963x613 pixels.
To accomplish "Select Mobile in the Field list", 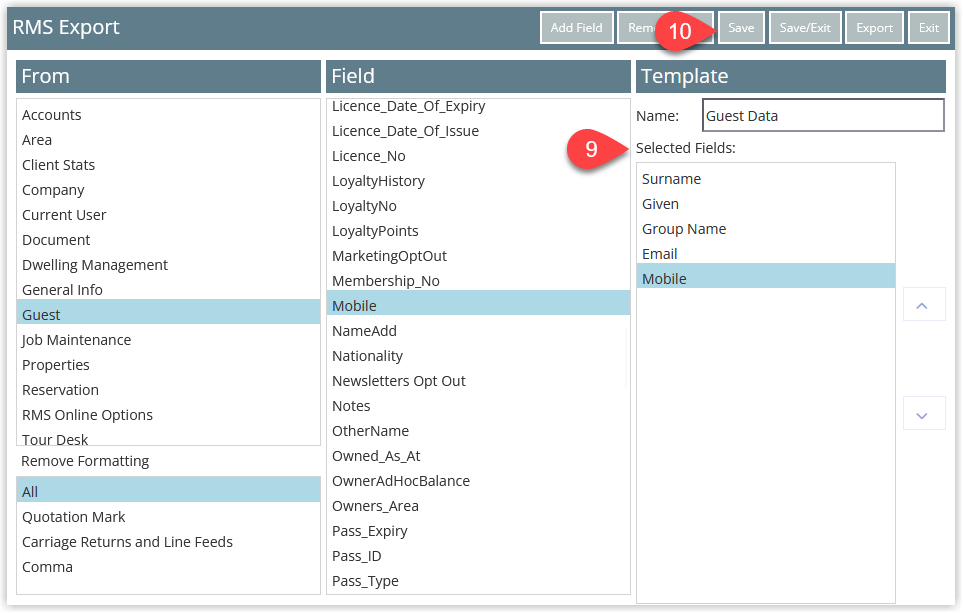I will pos(478,303).
